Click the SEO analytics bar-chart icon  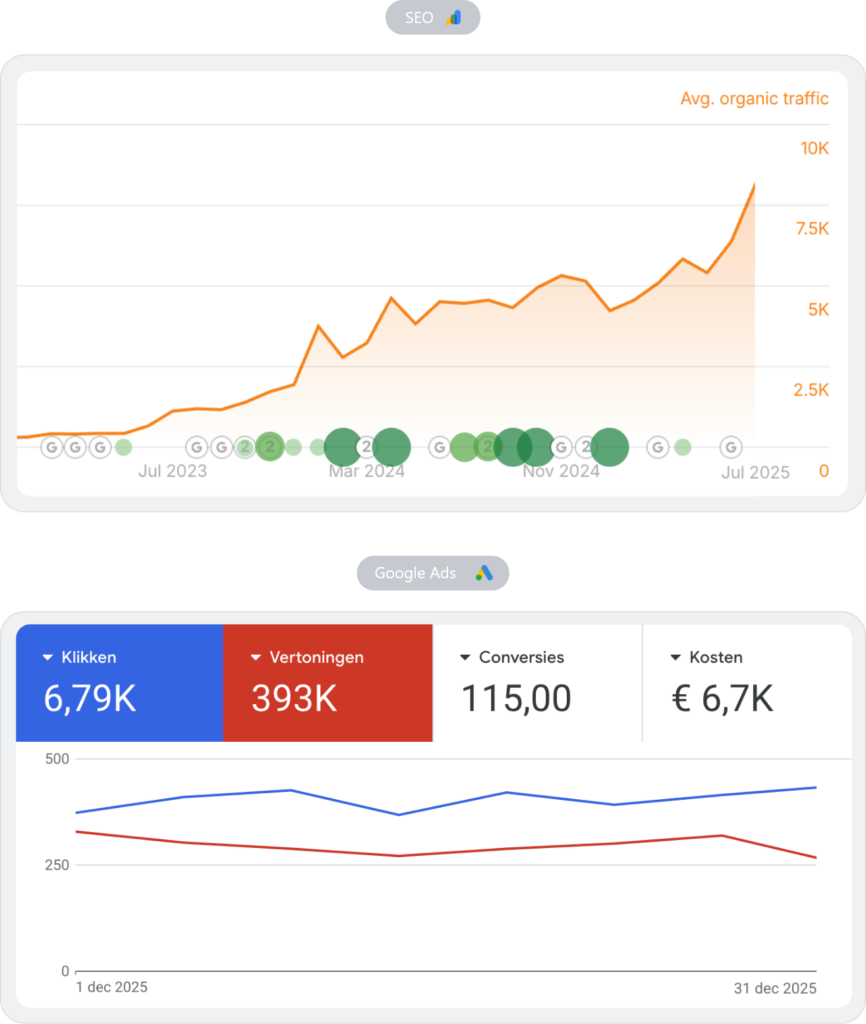tap(453, 17)
